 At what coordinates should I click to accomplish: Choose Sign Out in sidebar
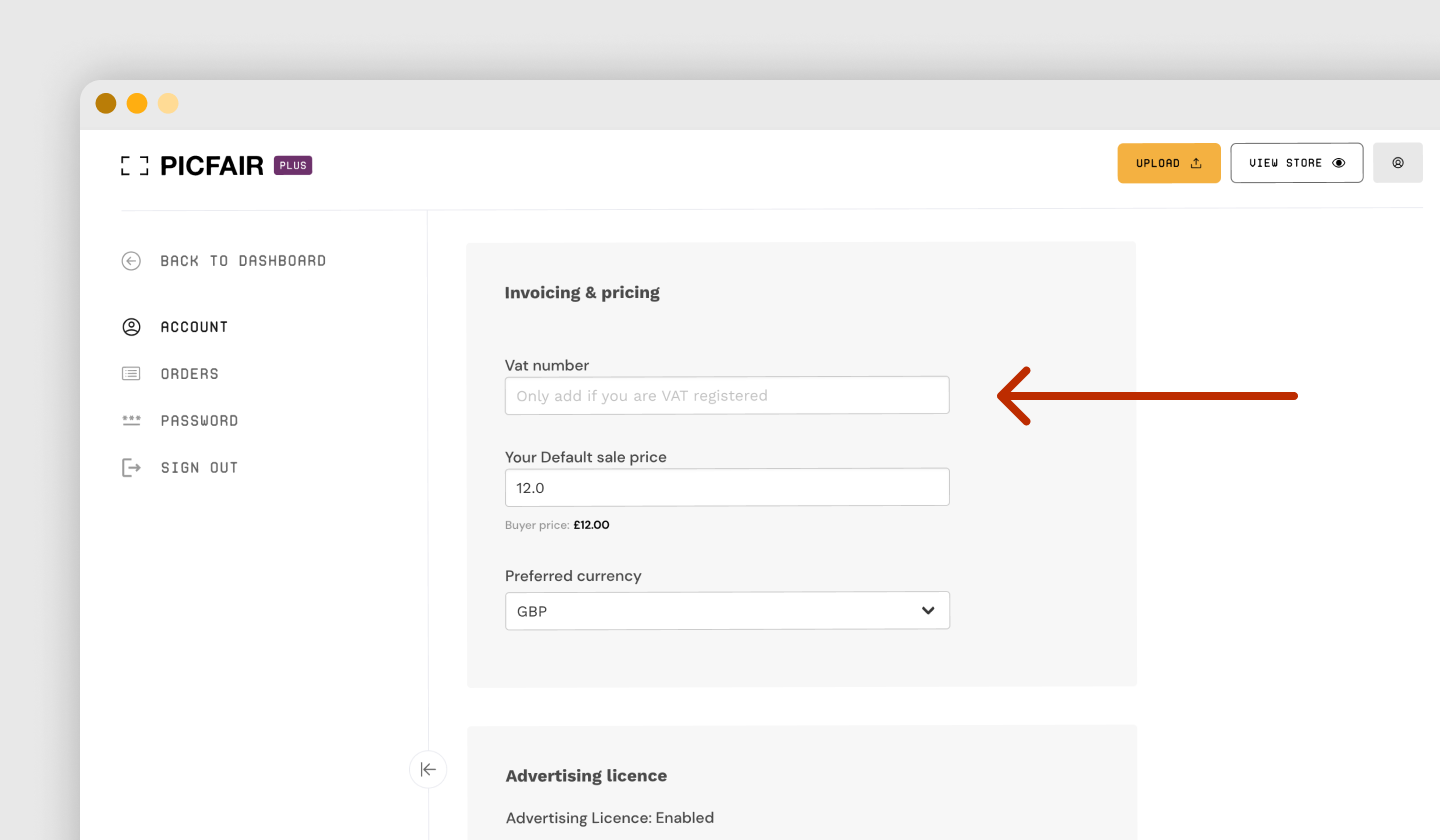pyautogui.click(x=180, y=468)
